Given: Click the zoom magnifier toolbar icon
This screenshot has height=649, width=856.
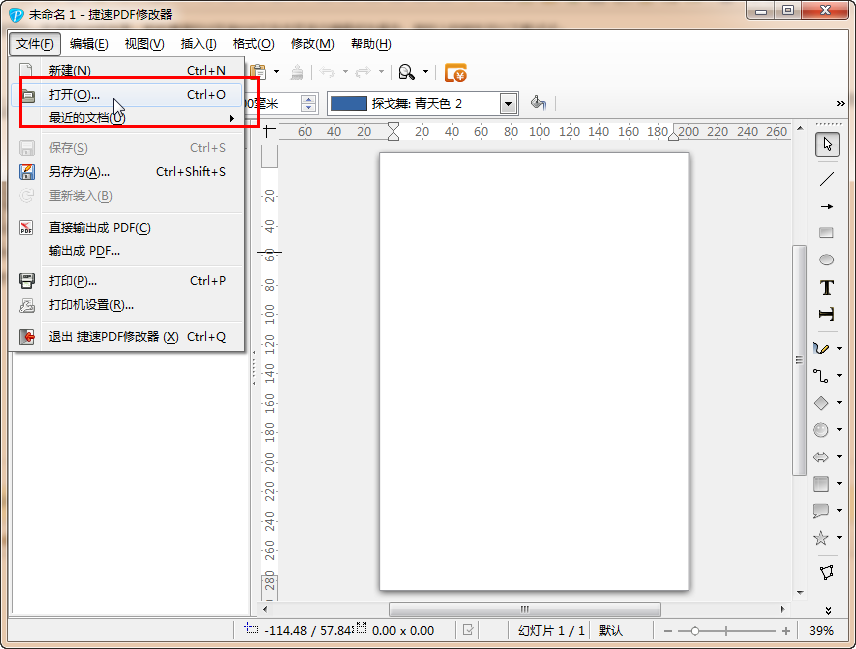Looking at the screenshot, I should (x=407, y=72).
